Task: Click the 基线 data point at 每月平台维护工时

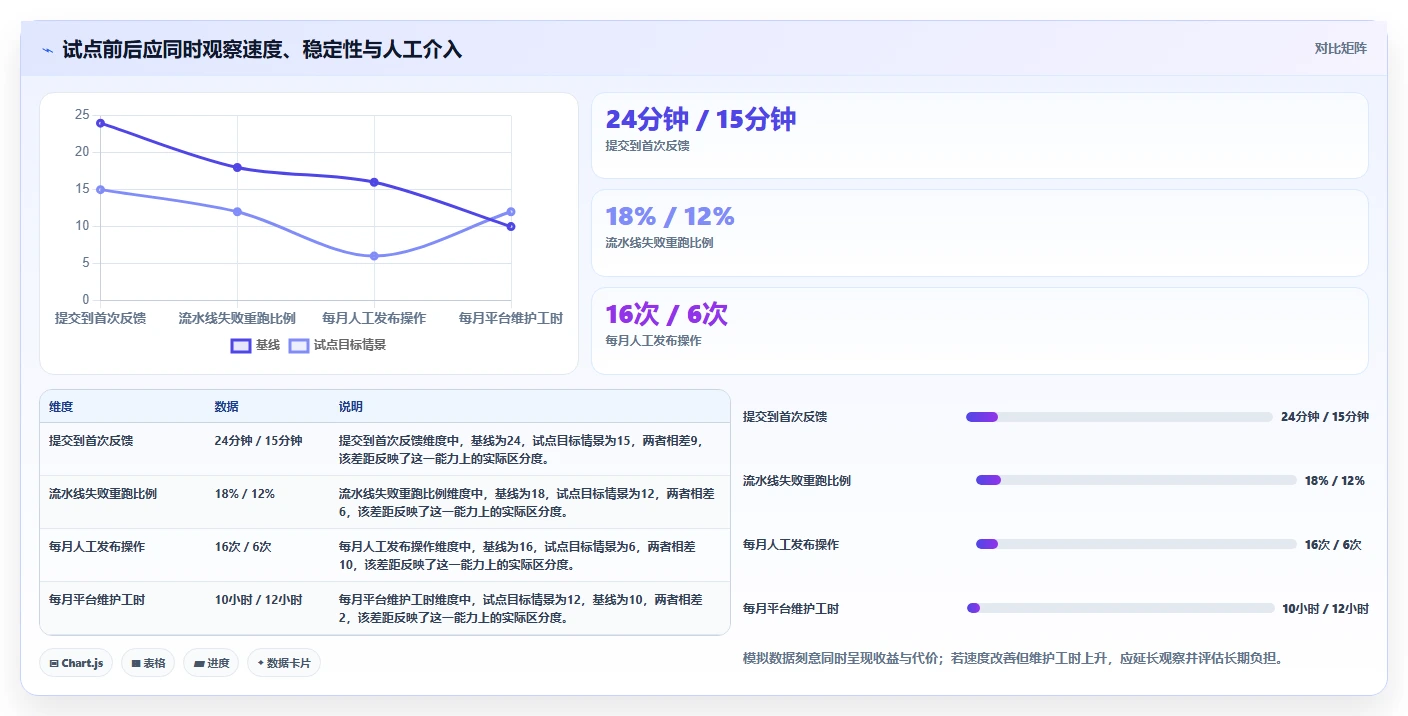Action: (x=511, y=226)
